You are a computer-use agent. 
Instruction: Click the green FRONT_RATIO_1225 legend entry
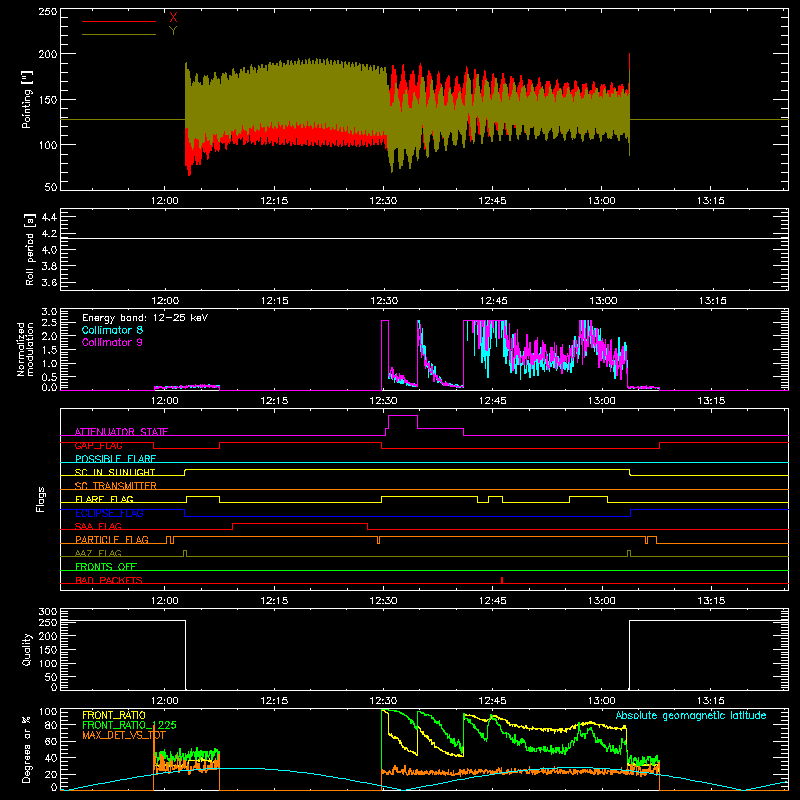(x=129, y=725)
